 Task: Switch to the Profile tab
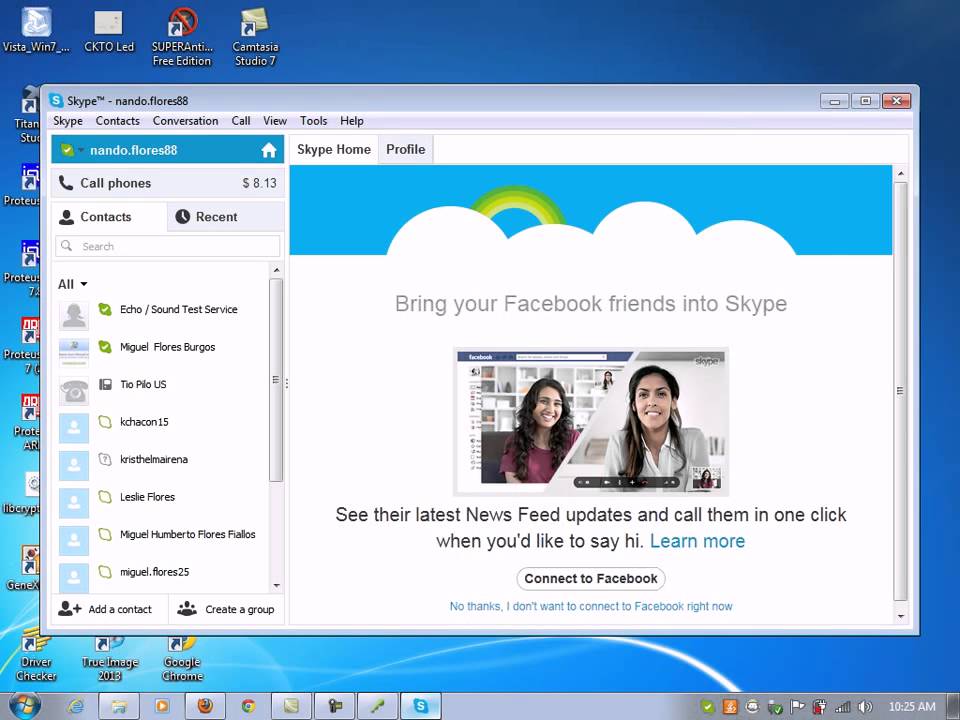405,149
